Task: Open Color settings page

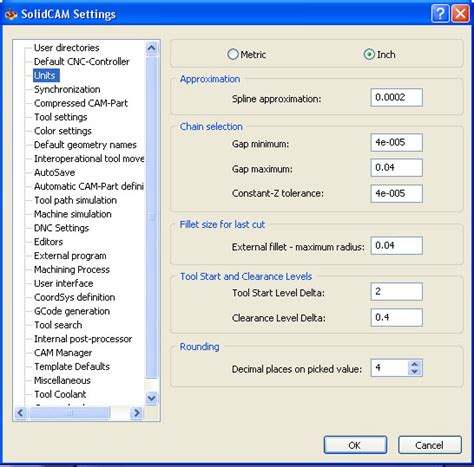Action: coord(63,131)
